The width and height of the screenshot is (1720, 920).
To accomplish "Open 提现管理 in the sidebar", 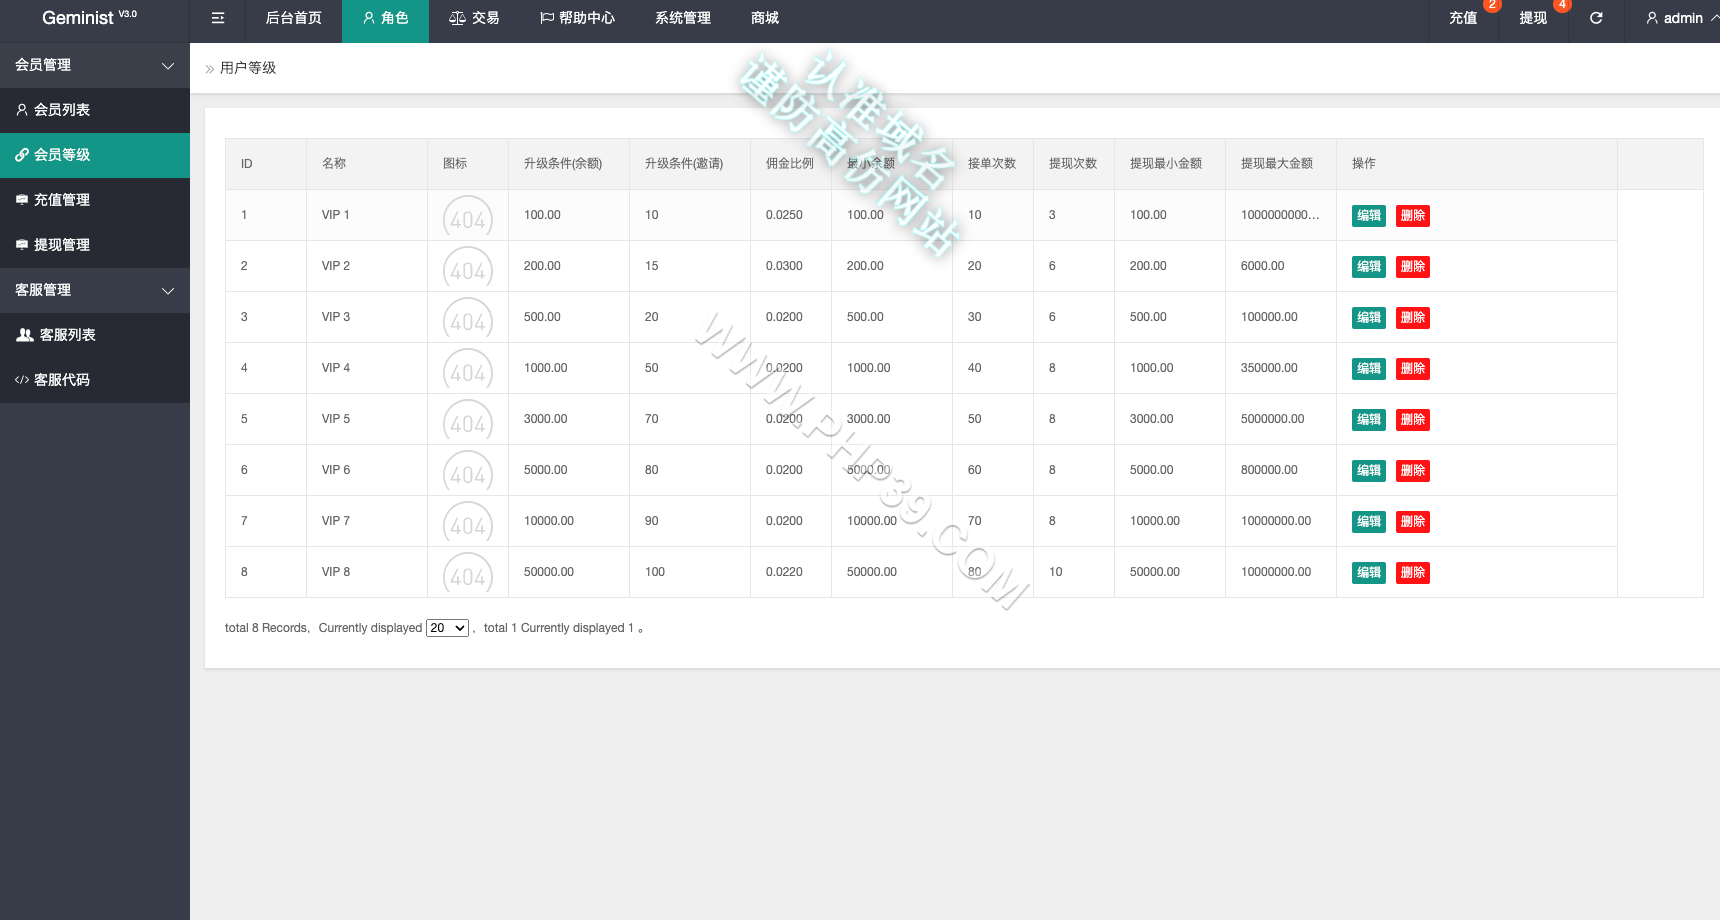I will (95, 245).
